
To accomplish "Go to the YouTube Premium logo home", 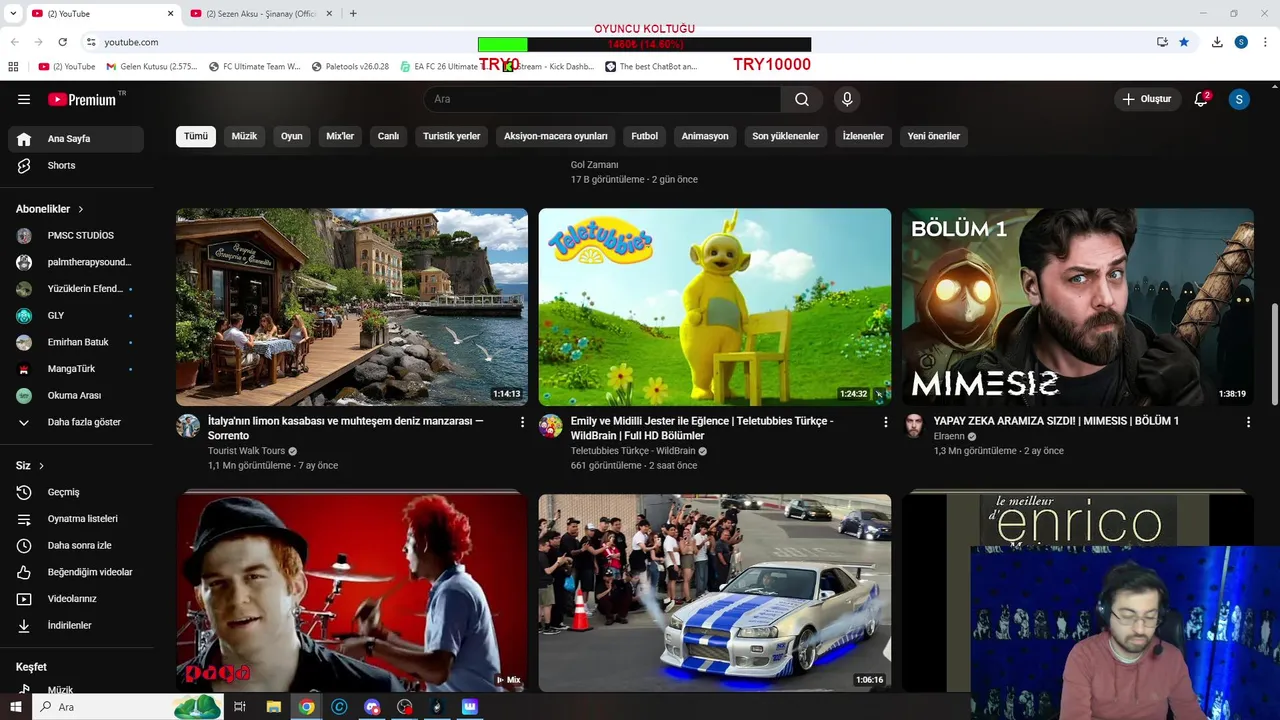I will tap(82, 99).
